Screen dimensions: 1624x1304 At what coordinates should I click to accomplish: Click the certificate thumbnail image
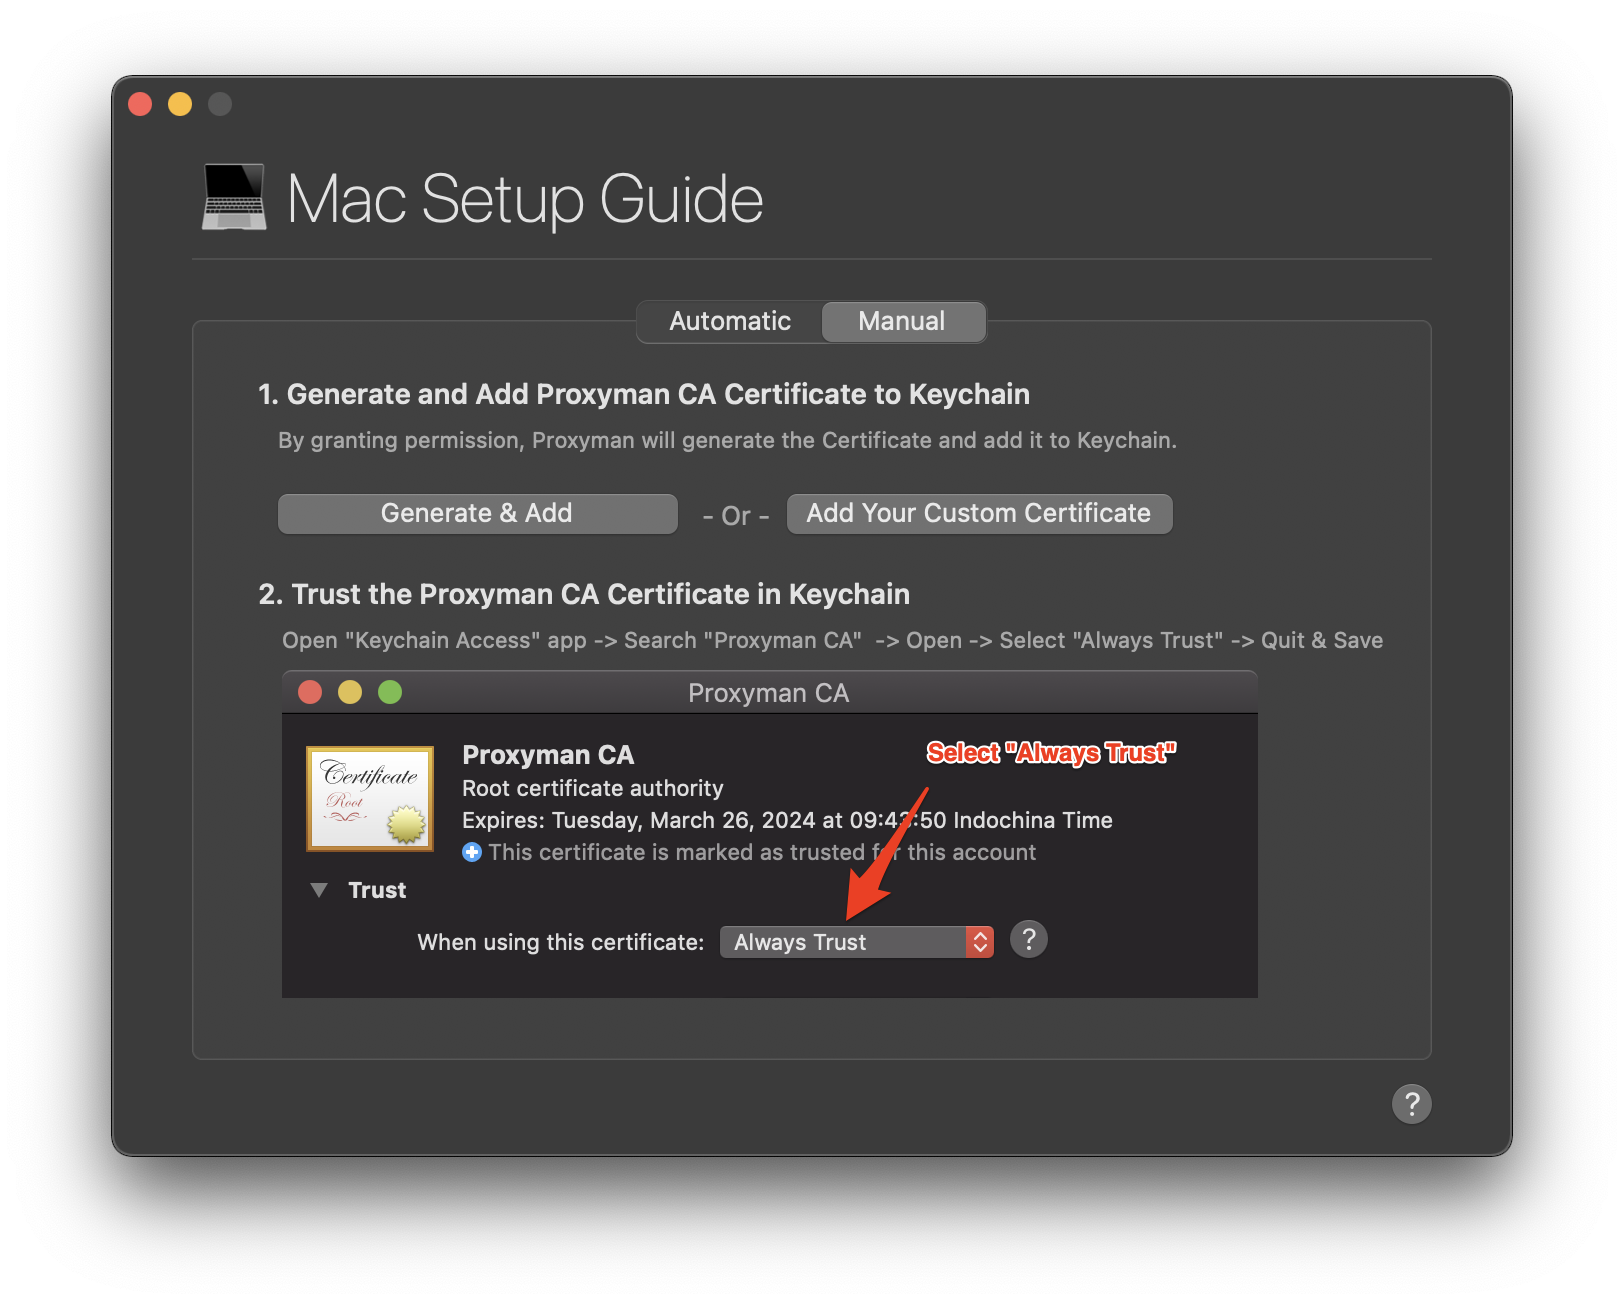(370, 798)
